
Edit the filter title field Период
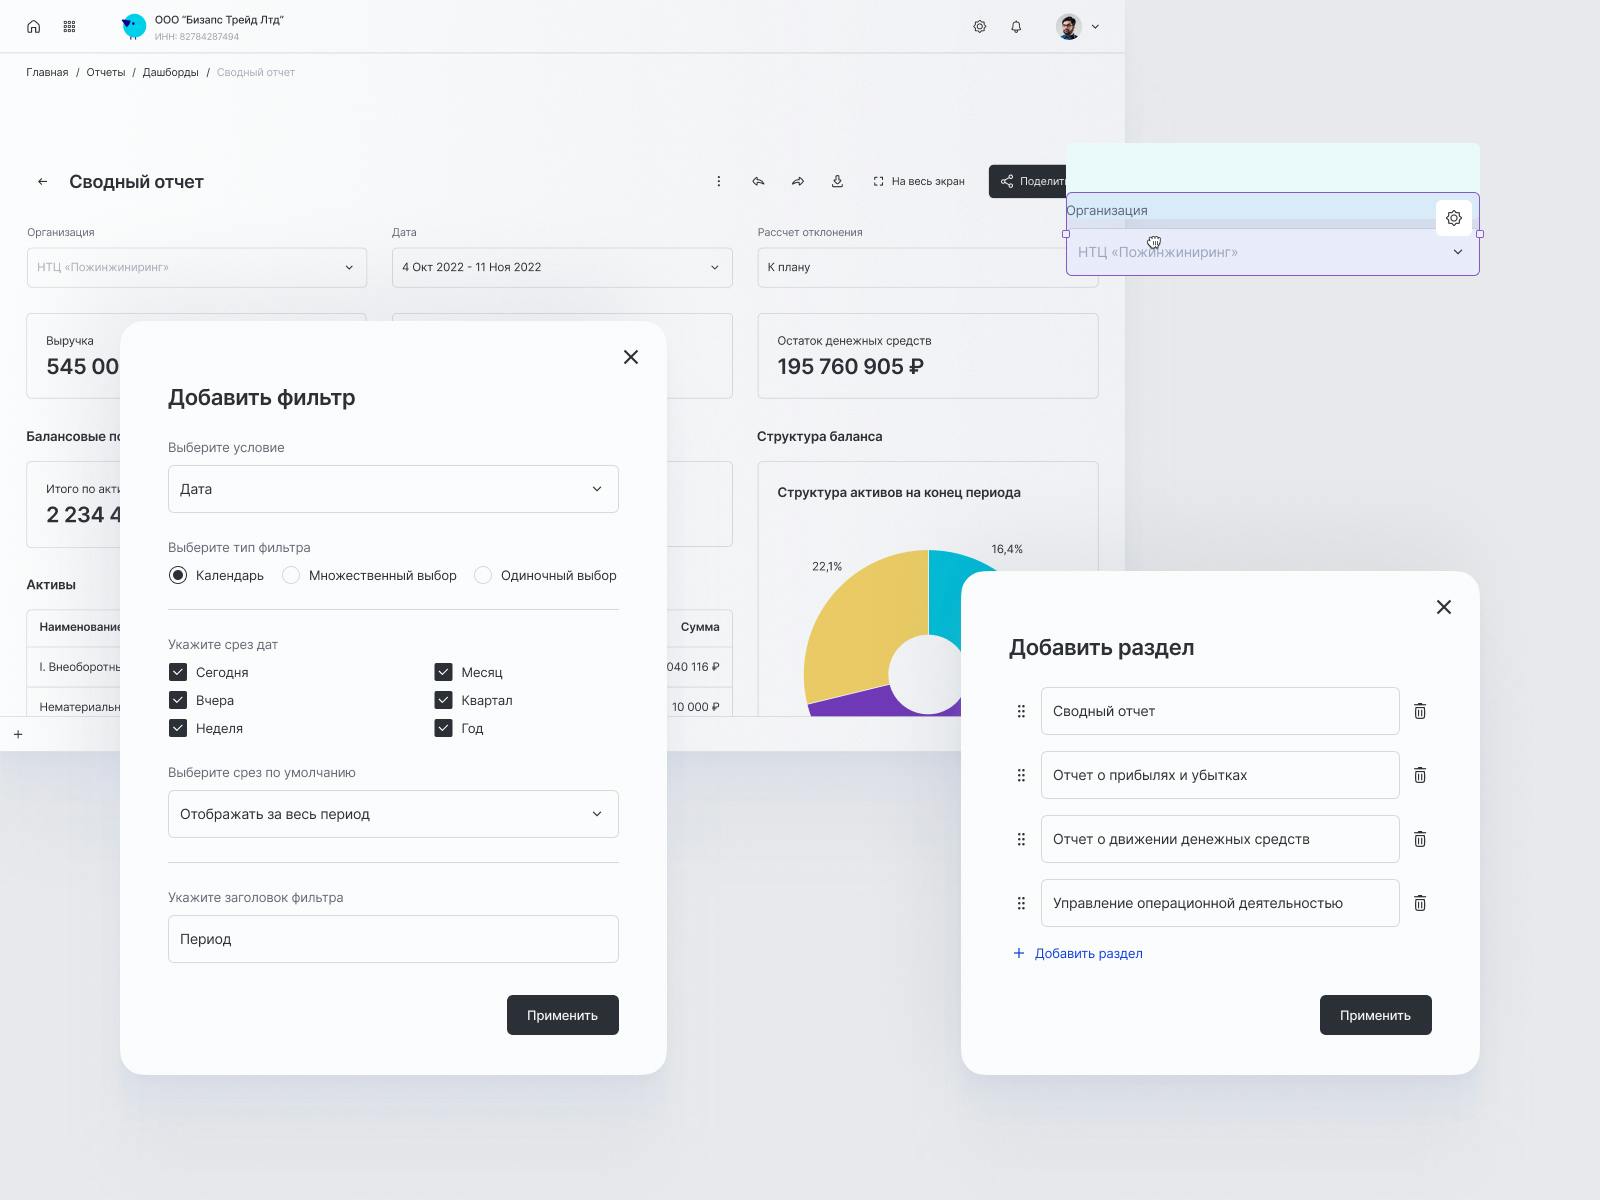[393, 939]
